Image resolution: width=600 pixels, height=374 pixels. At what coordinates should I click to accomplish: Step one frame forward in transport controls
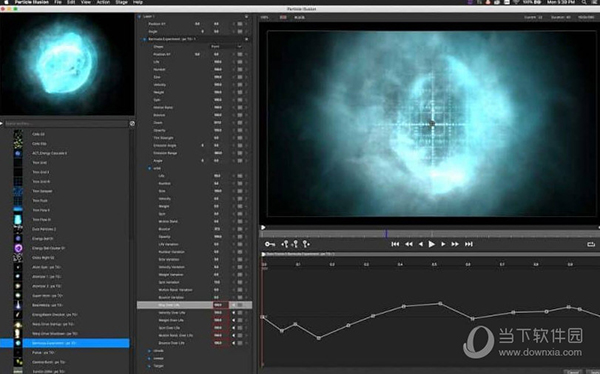point(443,244)
